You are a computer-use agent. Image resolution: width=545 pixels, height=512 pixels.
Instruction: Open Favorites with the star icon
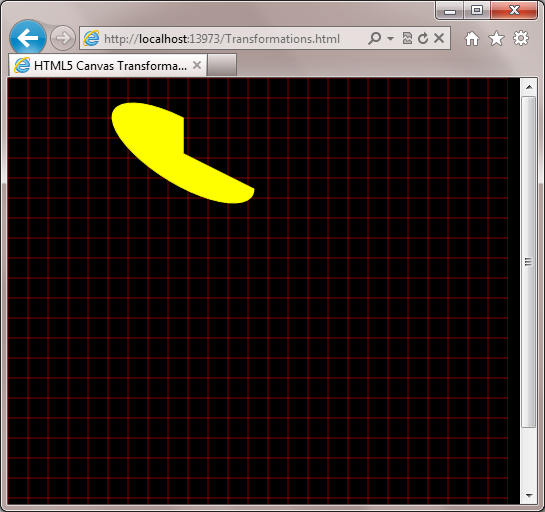point(496,38)
